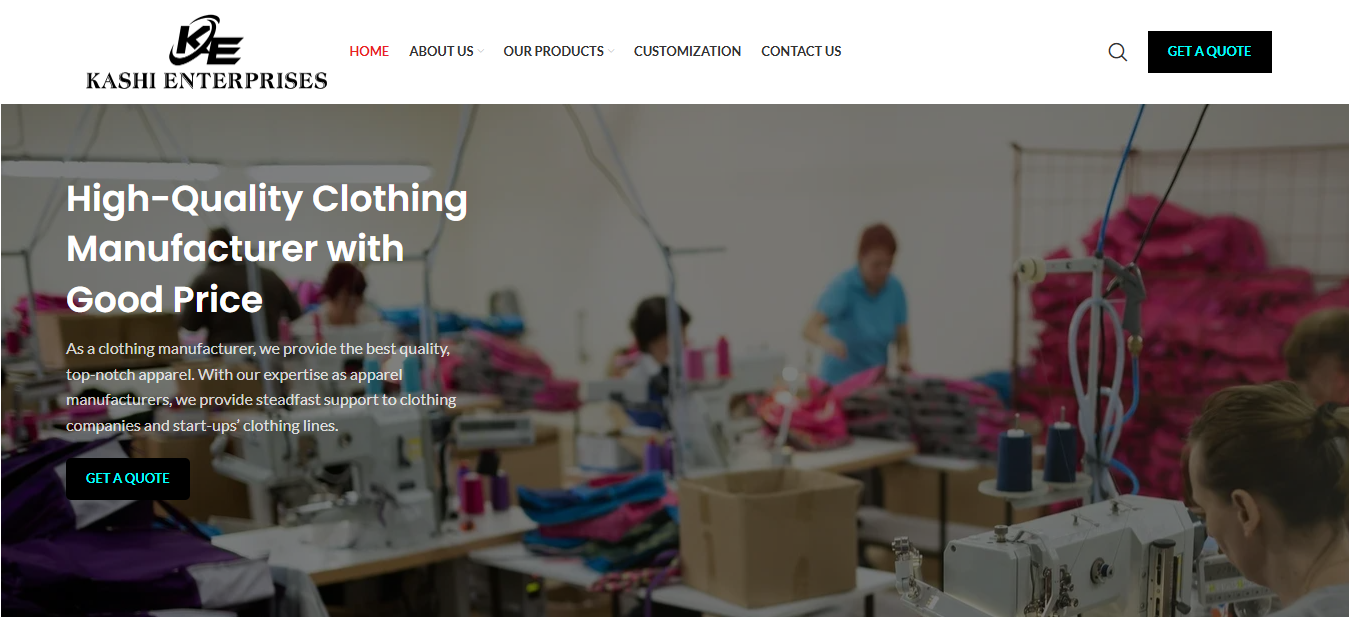Click the High-Quality Clothing Manufacturer heading

click(x=267, y=249)
